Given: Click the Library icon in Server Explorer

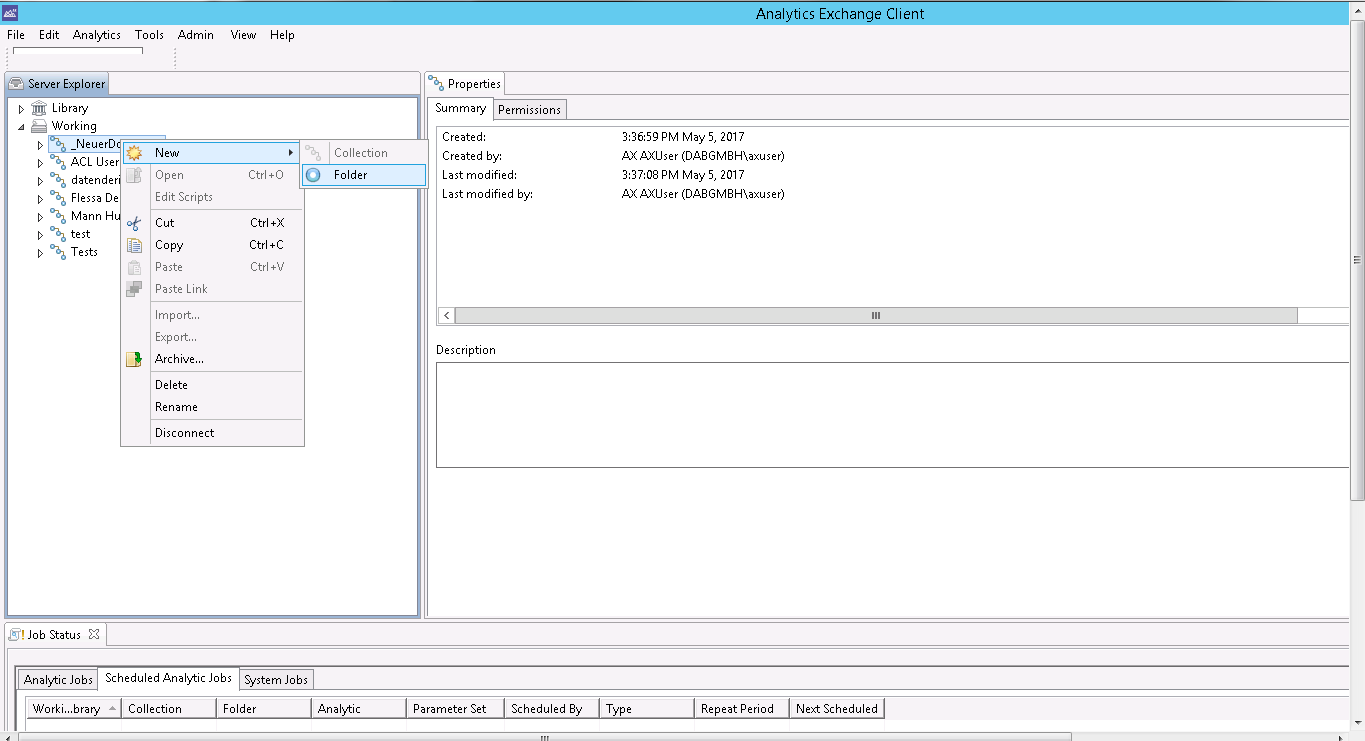Looking at the screenshot, I should pos(39,108).
